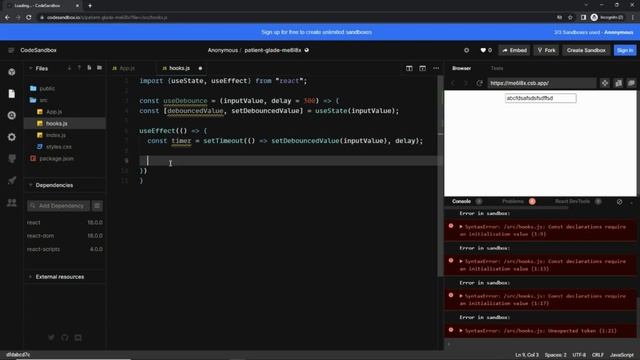Viewport: 640px width, 360px height.
Task: Click the sign up for free banner link
Action: [x=316, y=32]
